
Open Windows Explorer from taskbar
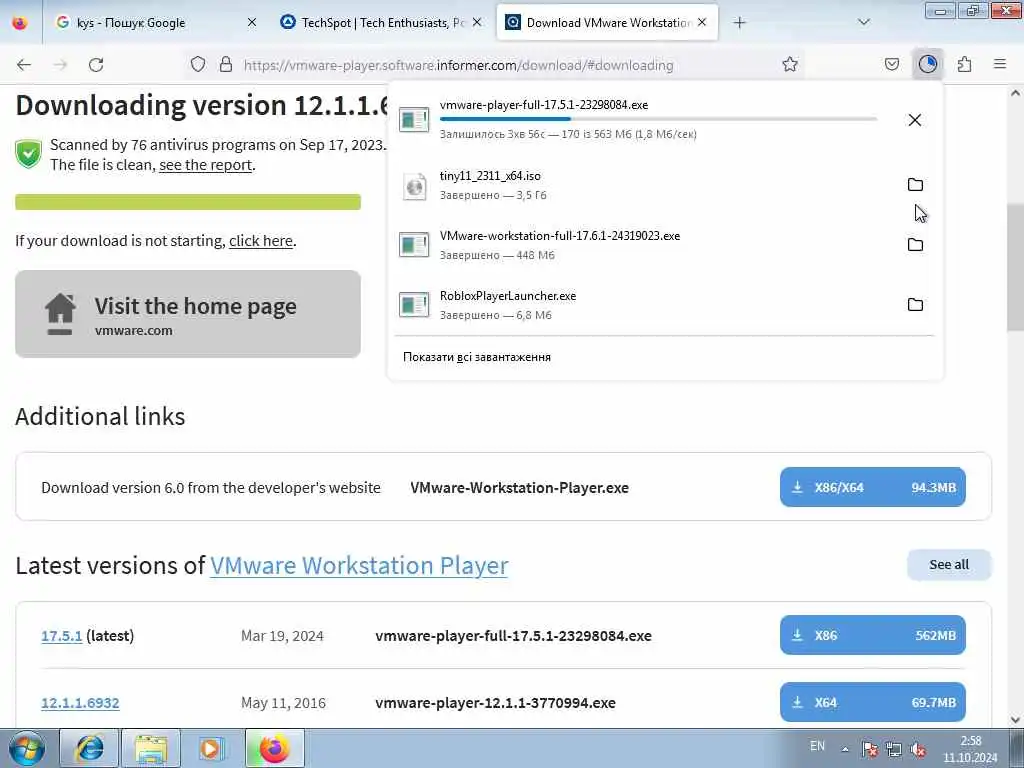(151, 748)
